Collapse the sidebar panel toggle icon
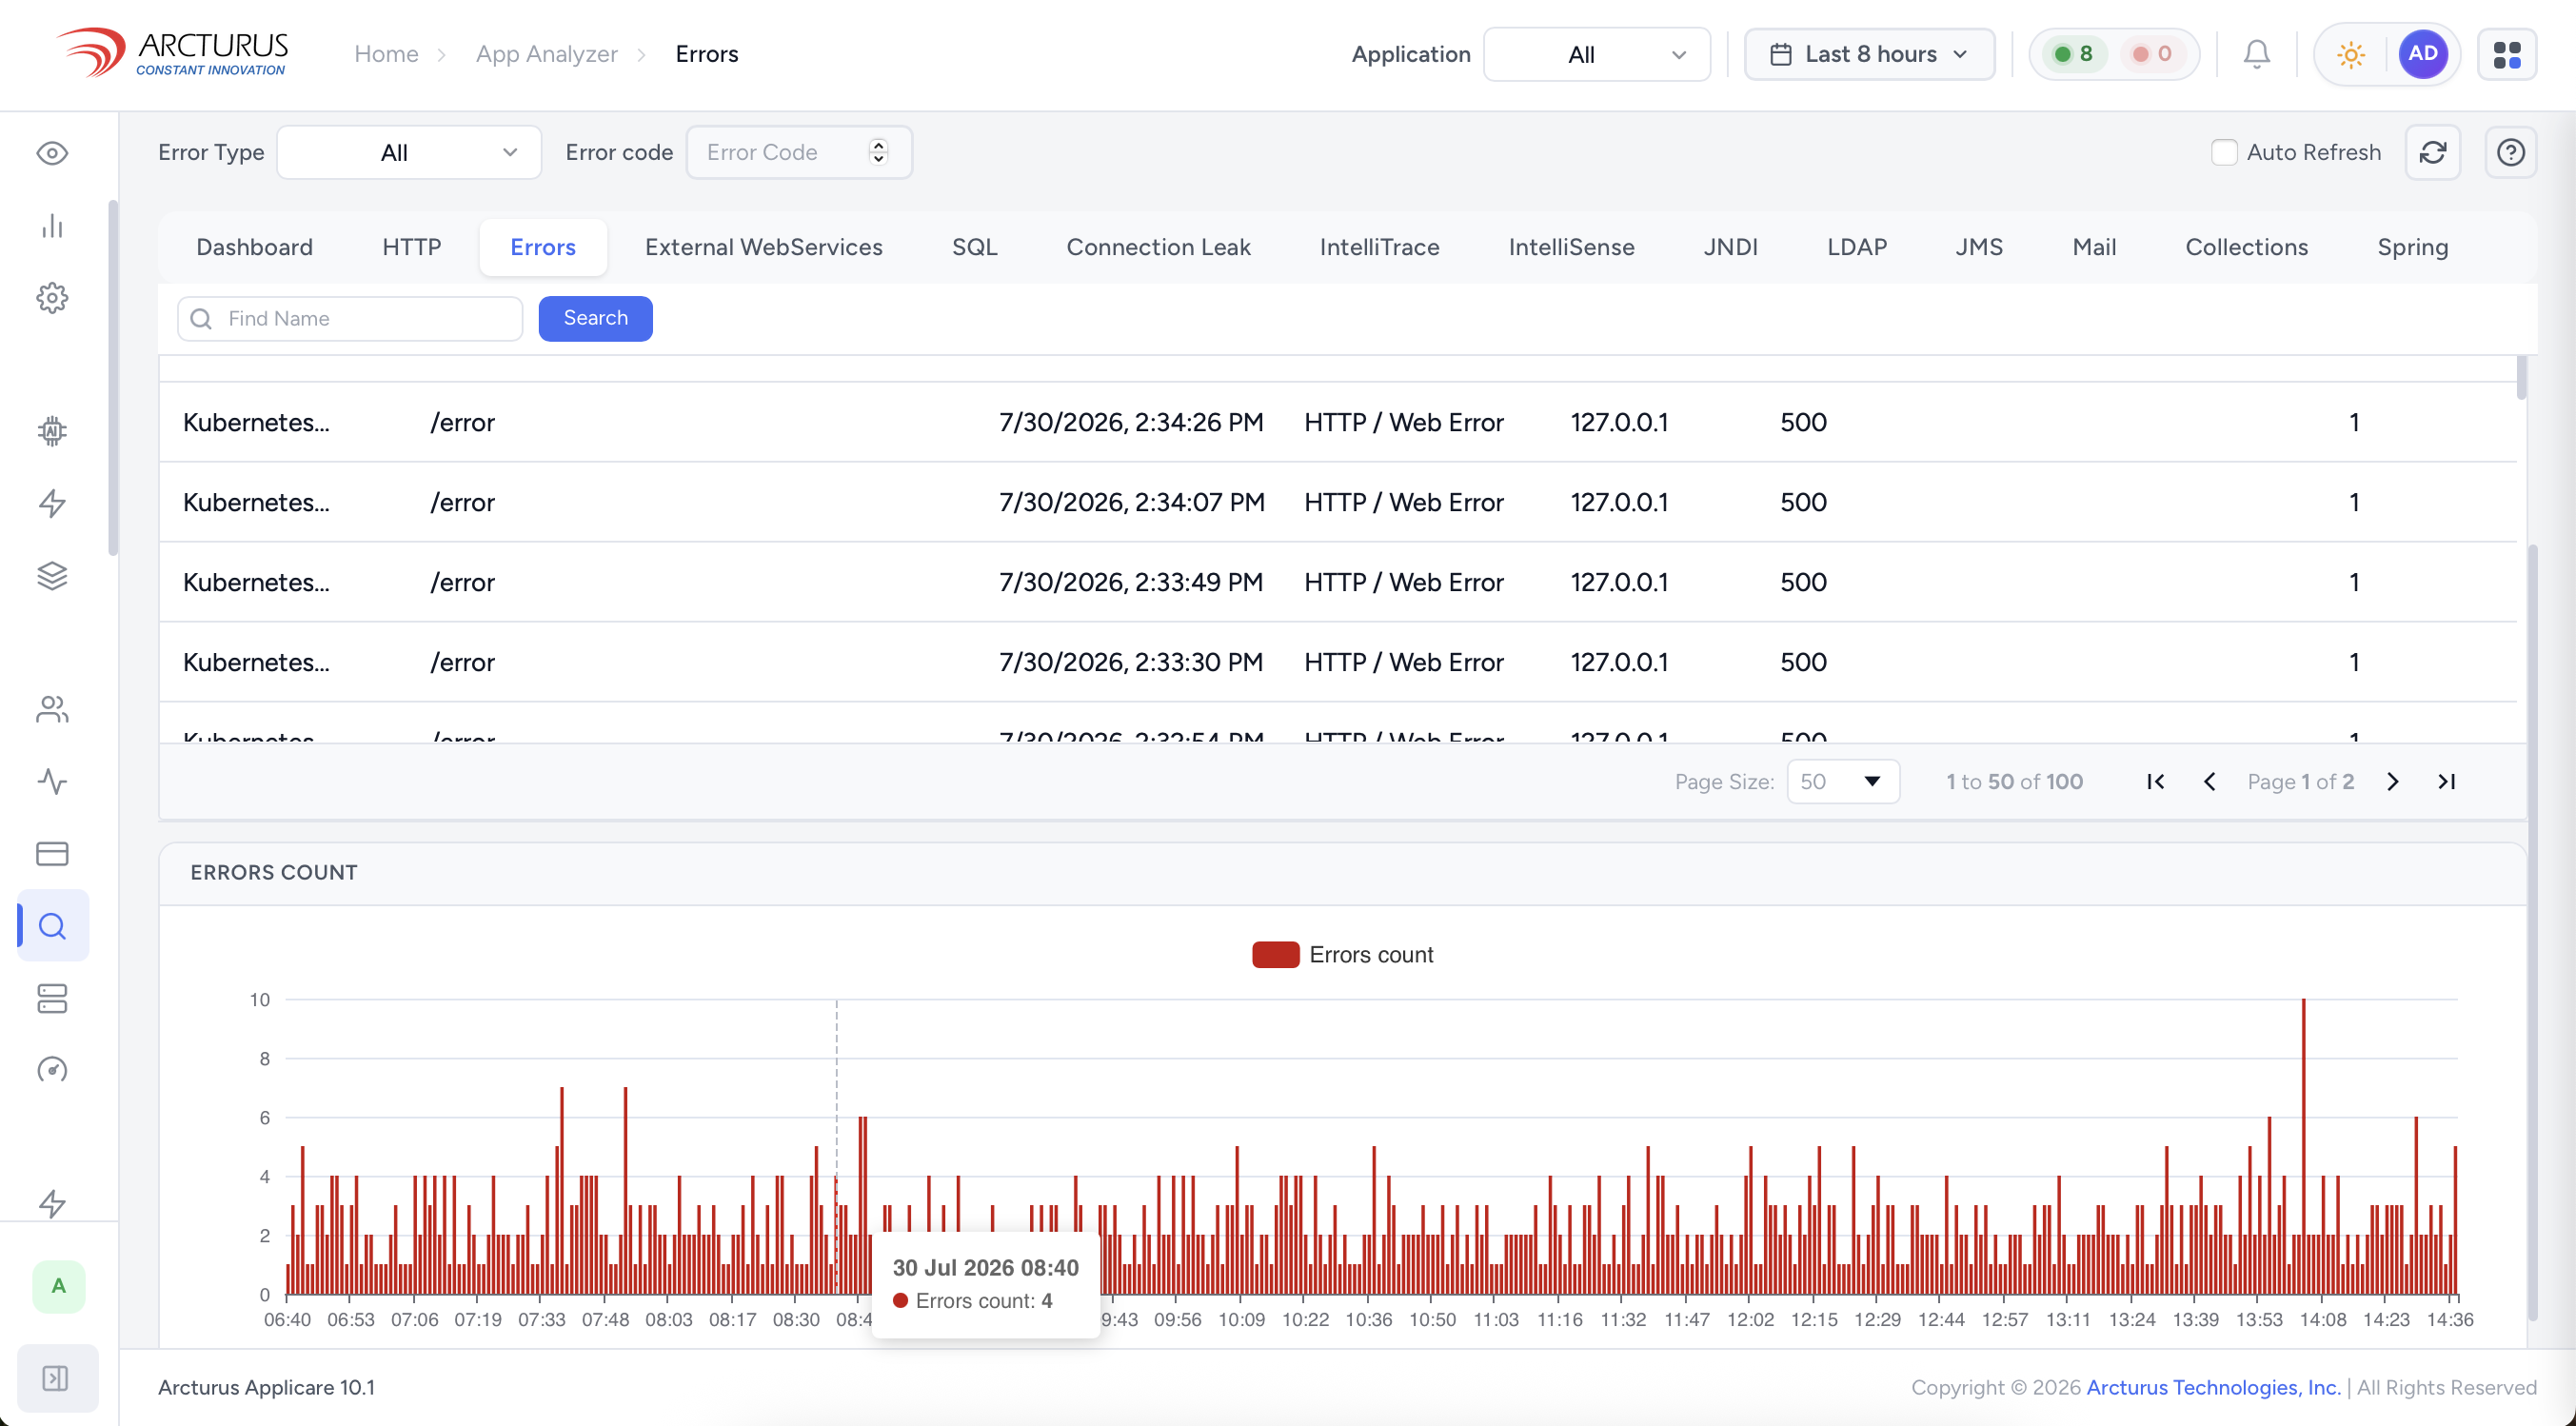 point(57,1378)
